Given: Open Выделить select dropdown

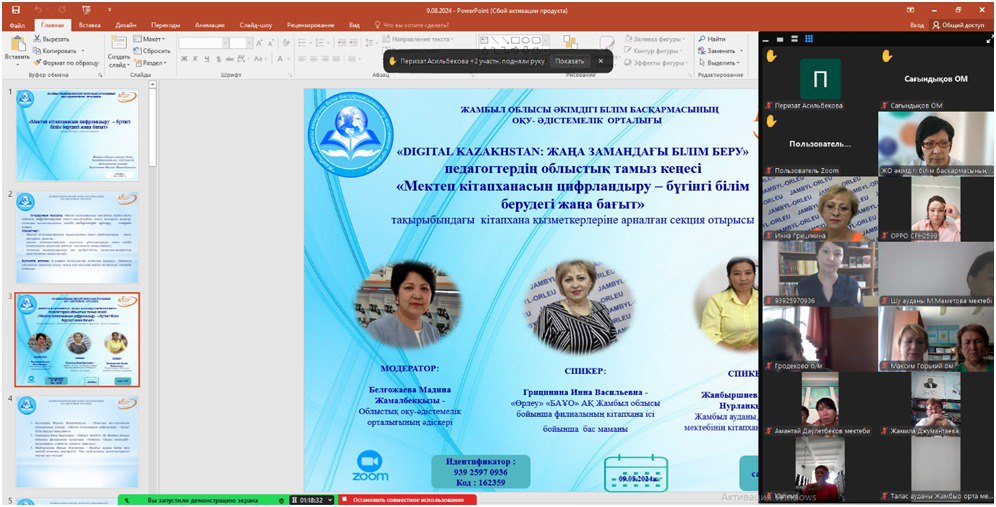Looking at the screenshot, I should tap(718, 63).
